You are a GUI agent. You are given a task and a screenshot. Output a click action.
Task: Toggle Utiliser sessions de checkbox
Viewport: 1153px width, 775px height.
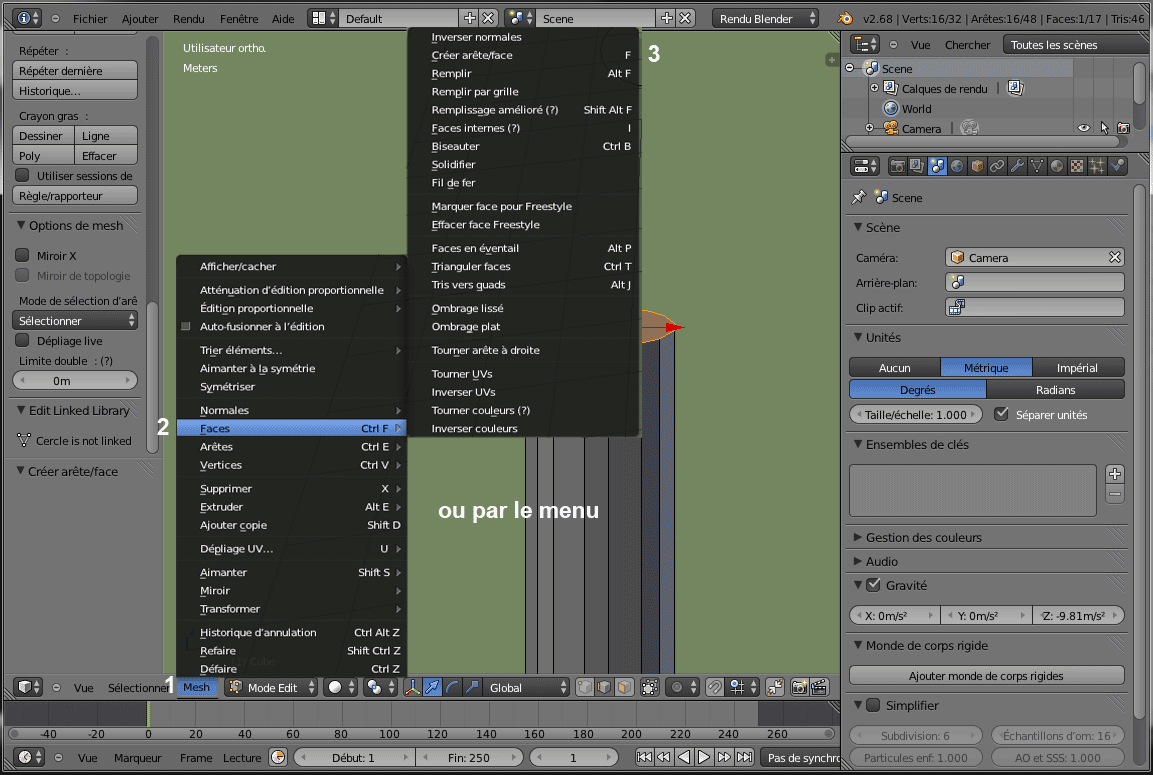[x=23, y=175]
